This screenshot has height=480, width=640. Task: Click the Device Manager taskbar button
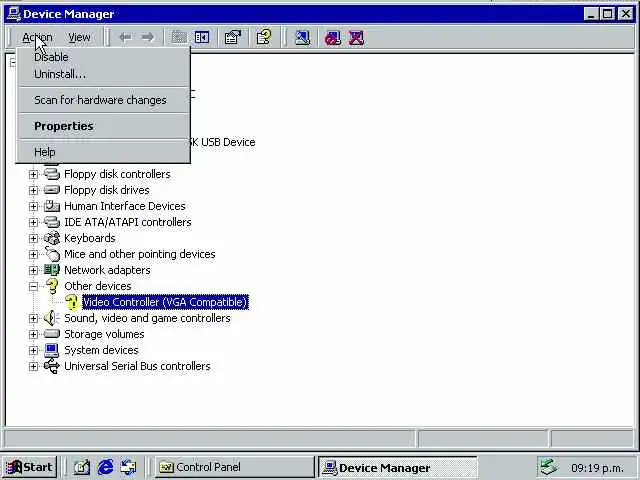(397, 467)
